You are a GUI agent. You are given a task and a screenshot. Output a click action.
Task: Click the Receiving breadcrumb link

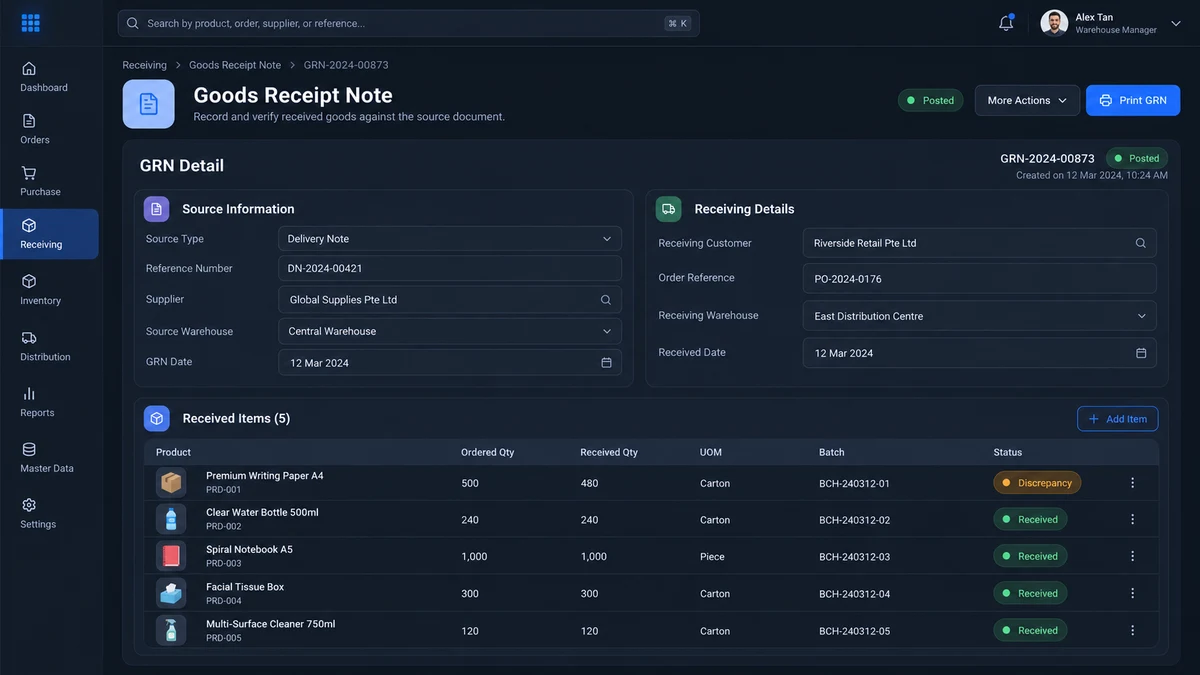click(145, 65)
